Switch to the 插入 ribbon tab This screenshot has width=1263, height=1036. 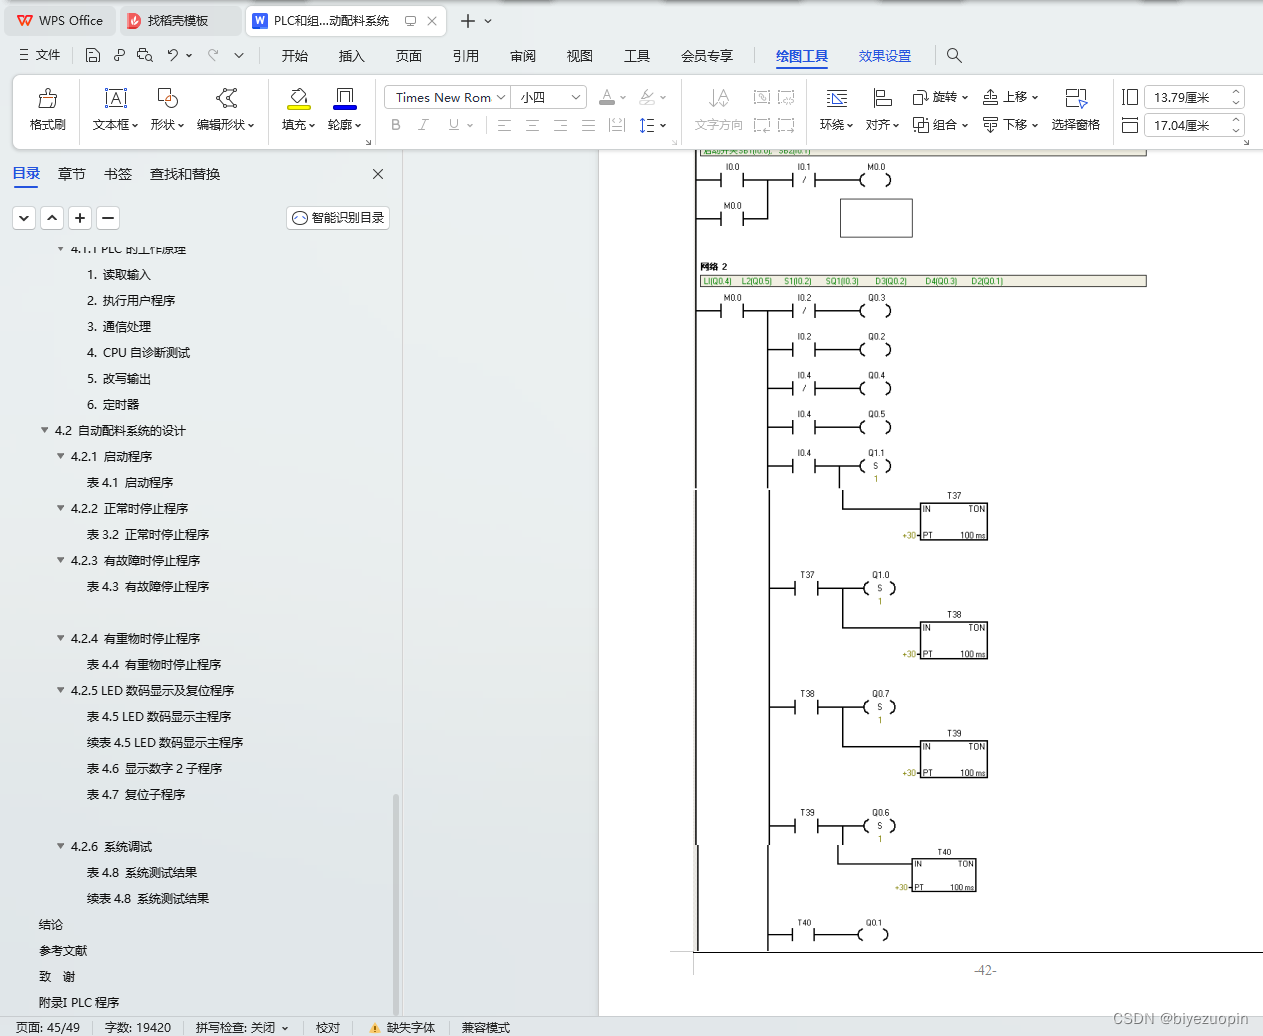click(x=352, y=56)
